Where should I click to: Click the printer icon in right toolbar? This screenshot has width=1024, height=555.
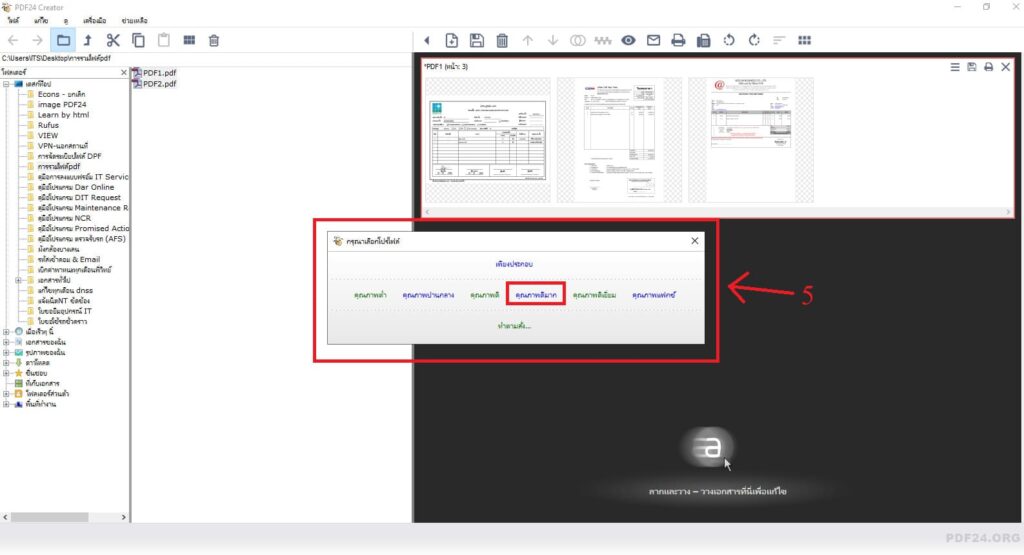pyautogui.click(x=678, y=40)
